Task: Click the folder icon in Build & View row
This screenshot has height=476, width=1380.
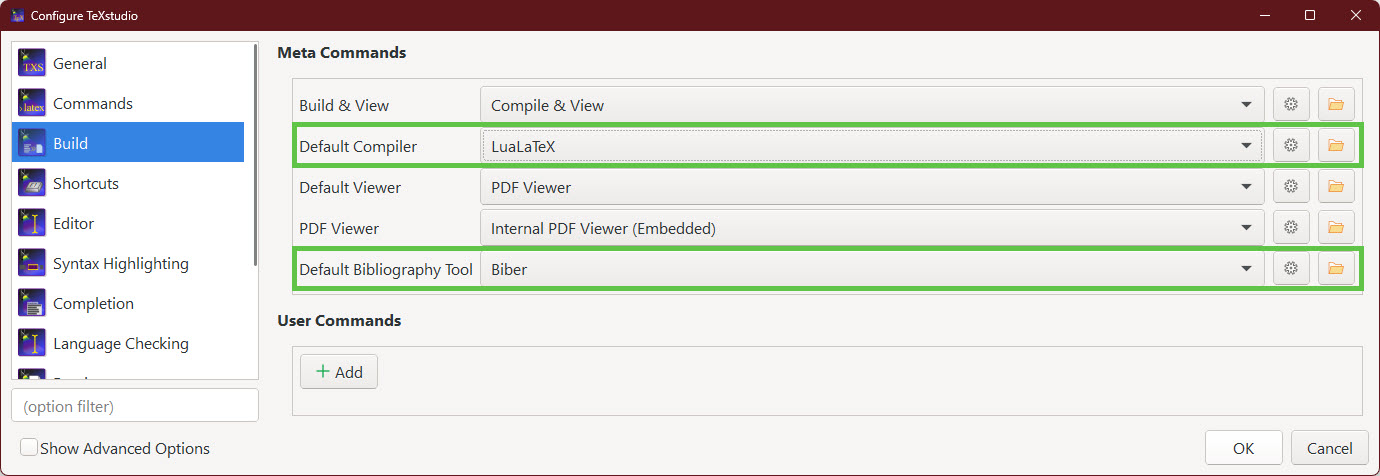Action: [1335, 105]
